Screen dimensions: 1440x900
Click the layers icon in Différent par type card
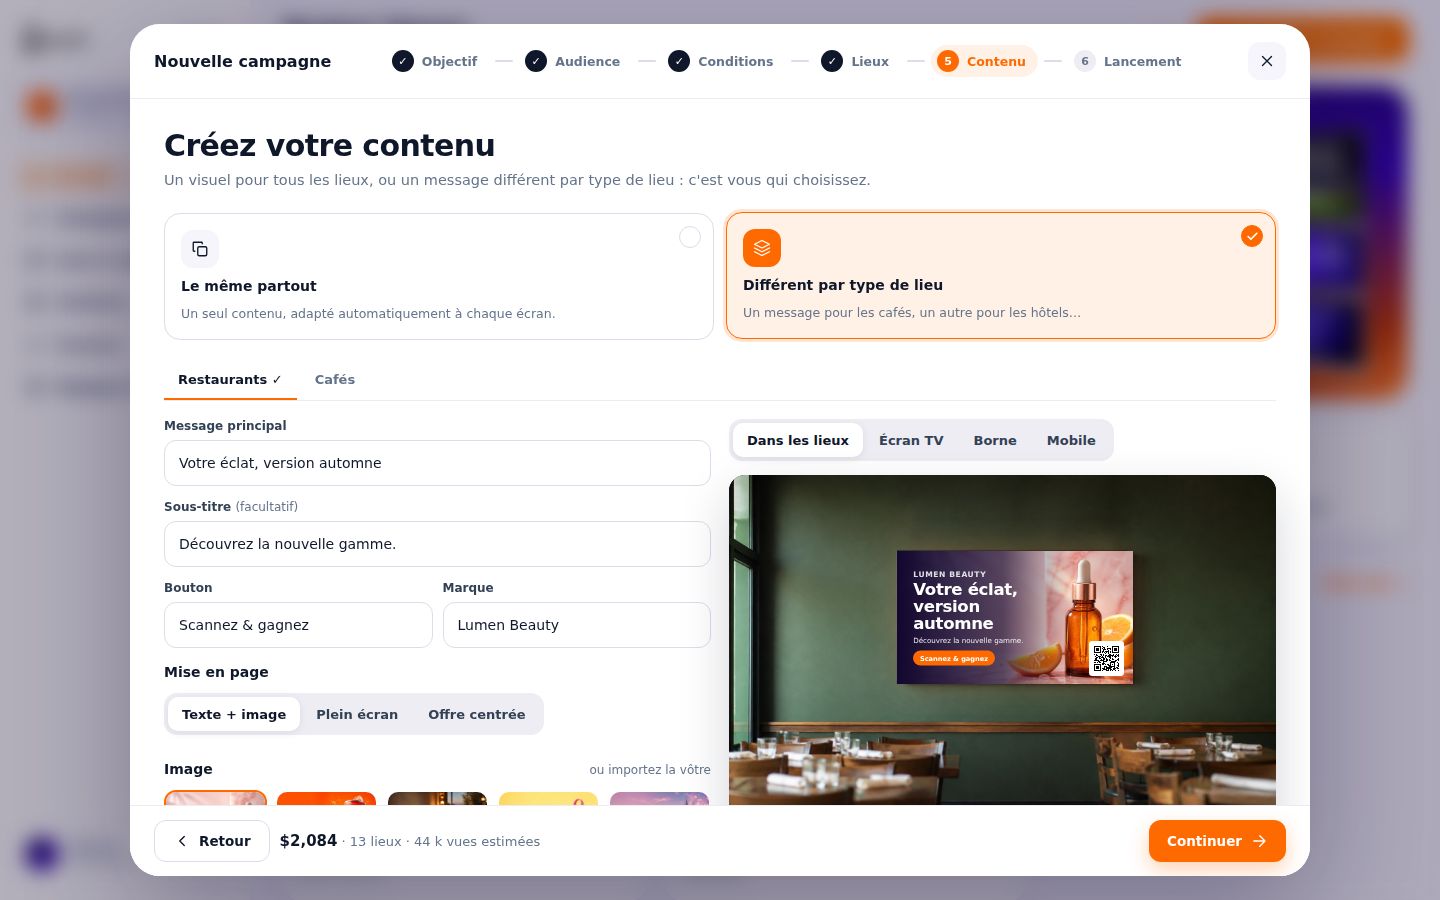[762, 248]
